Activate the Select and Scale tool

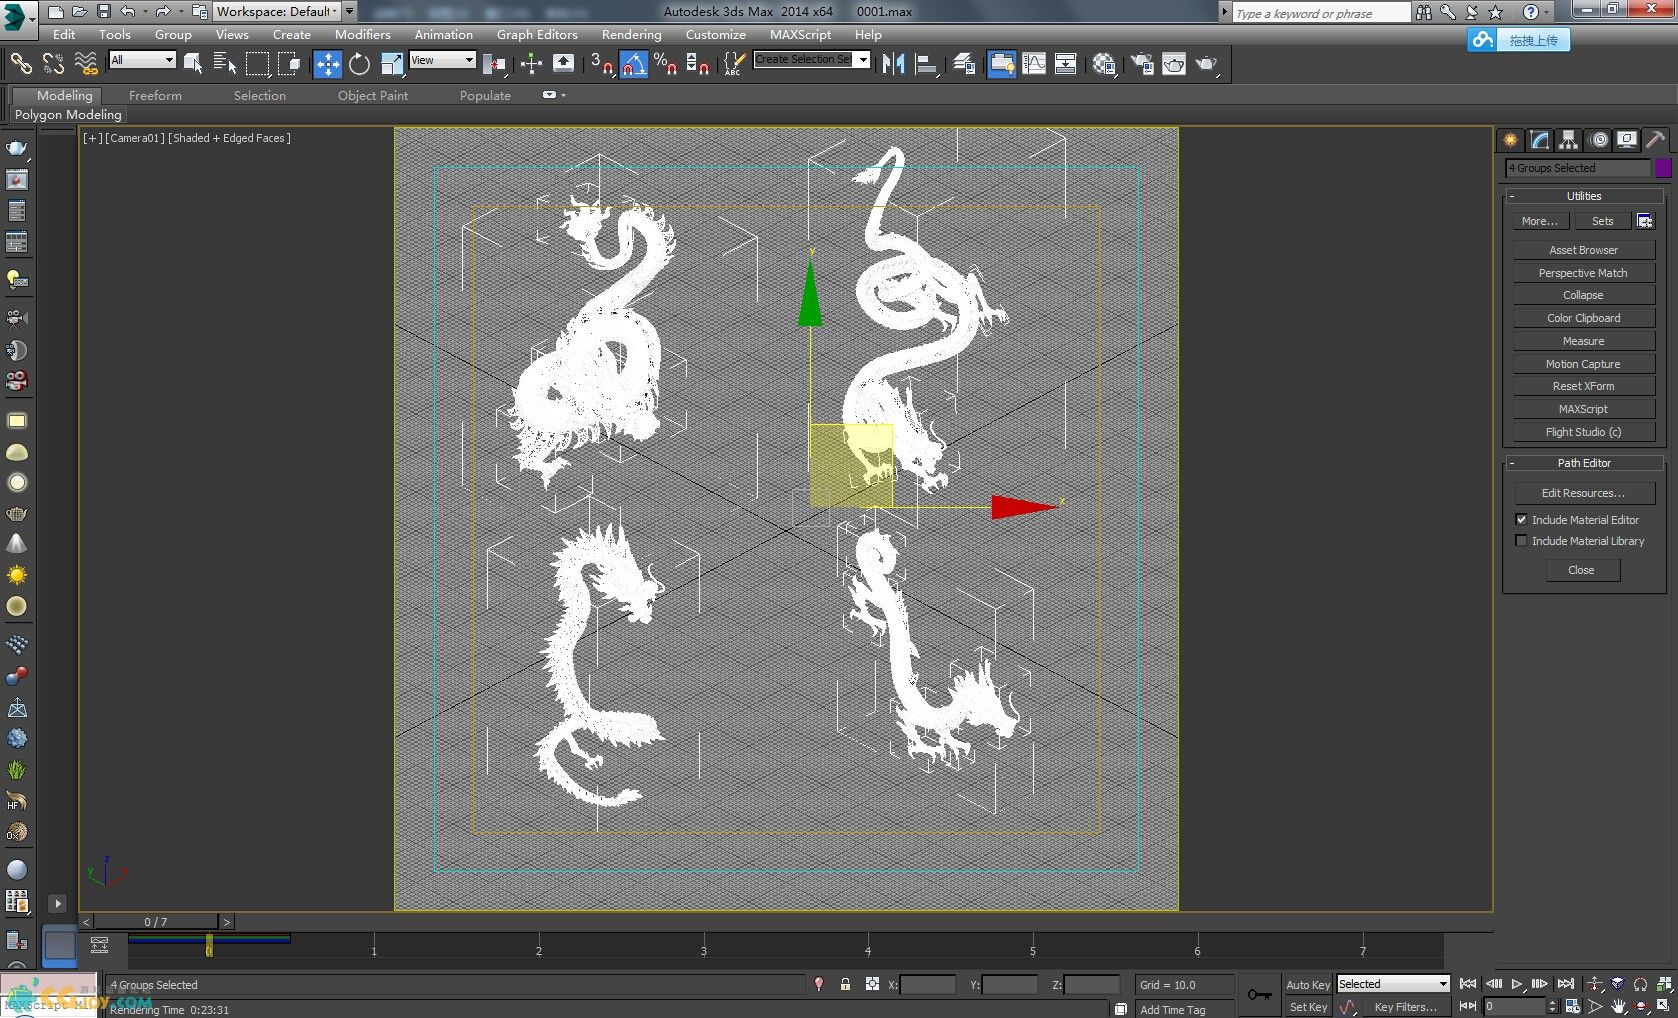392,64
